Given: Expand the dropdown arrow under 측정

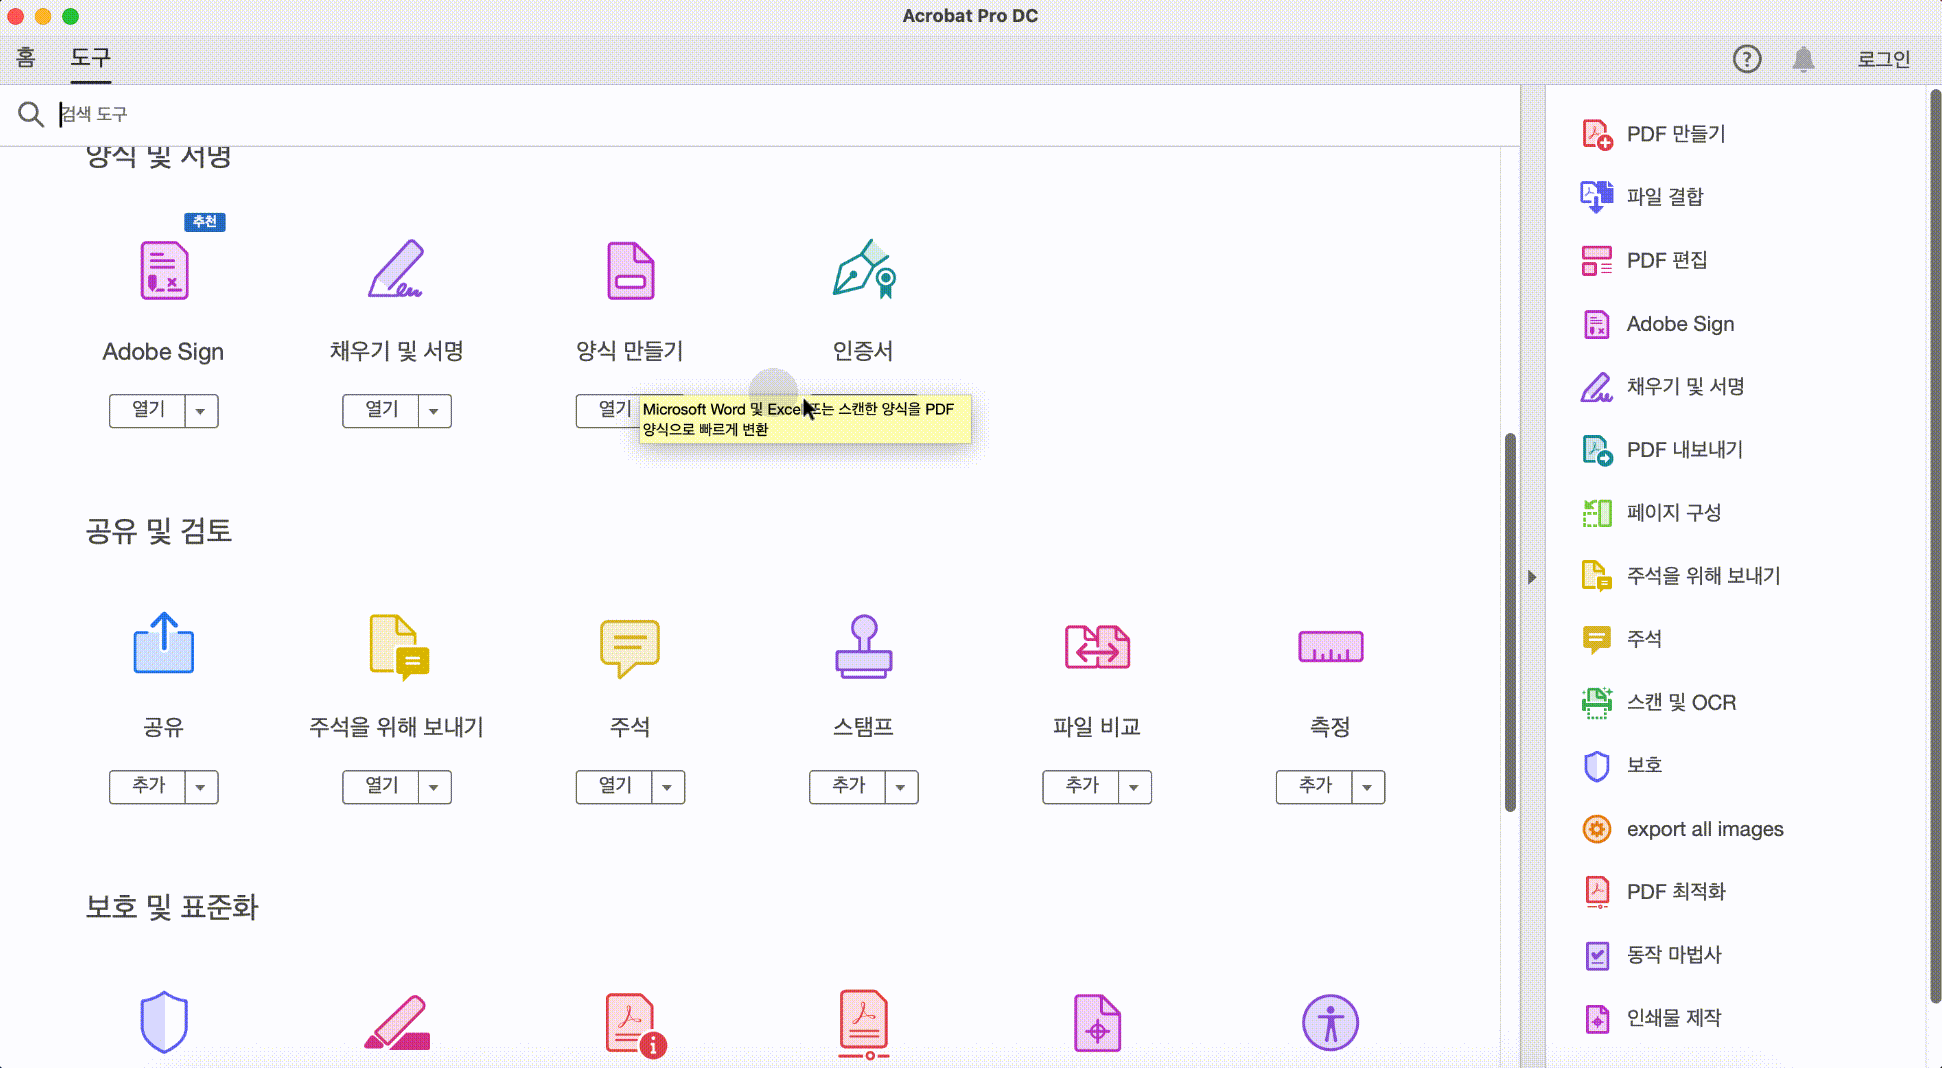Looking at the screenshot, I should click(x=1367, y=787).
